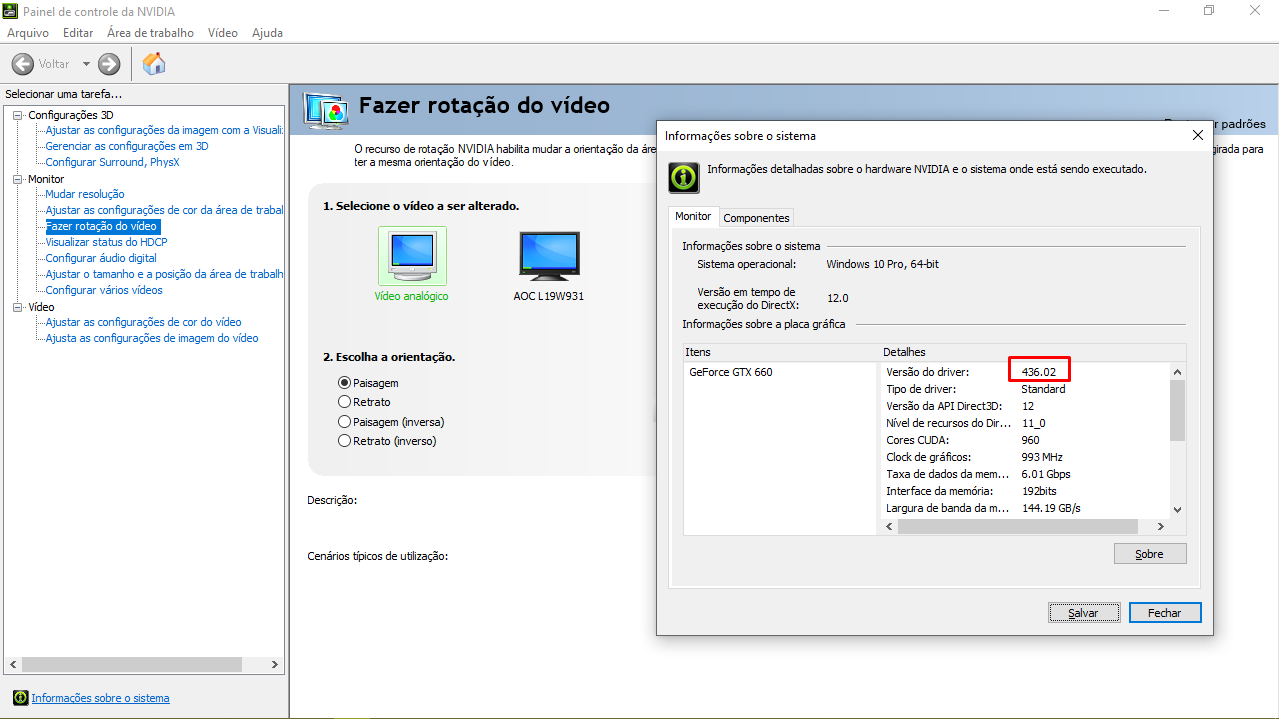Choose the Retrato orientation option

tap(345, 402)
